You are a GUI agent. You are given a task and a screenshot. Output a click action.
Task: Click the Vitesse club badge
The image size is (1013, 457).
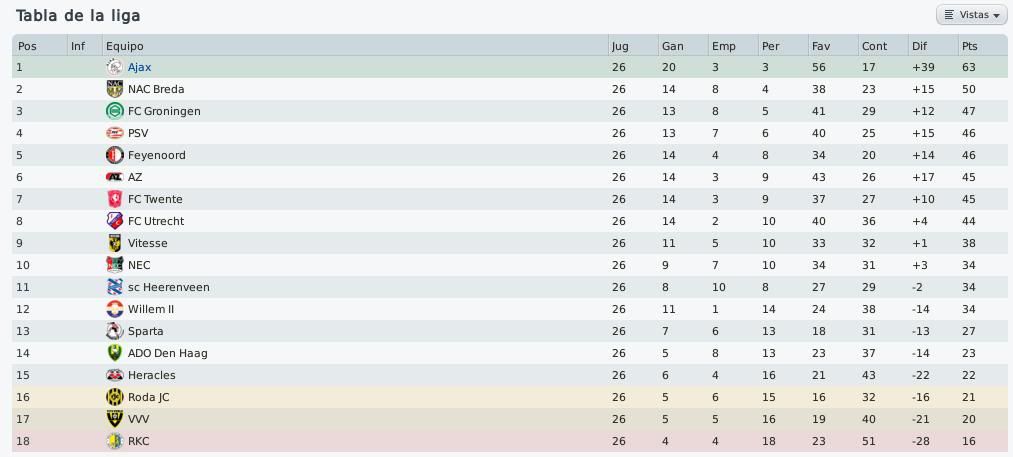click(114, 242)
